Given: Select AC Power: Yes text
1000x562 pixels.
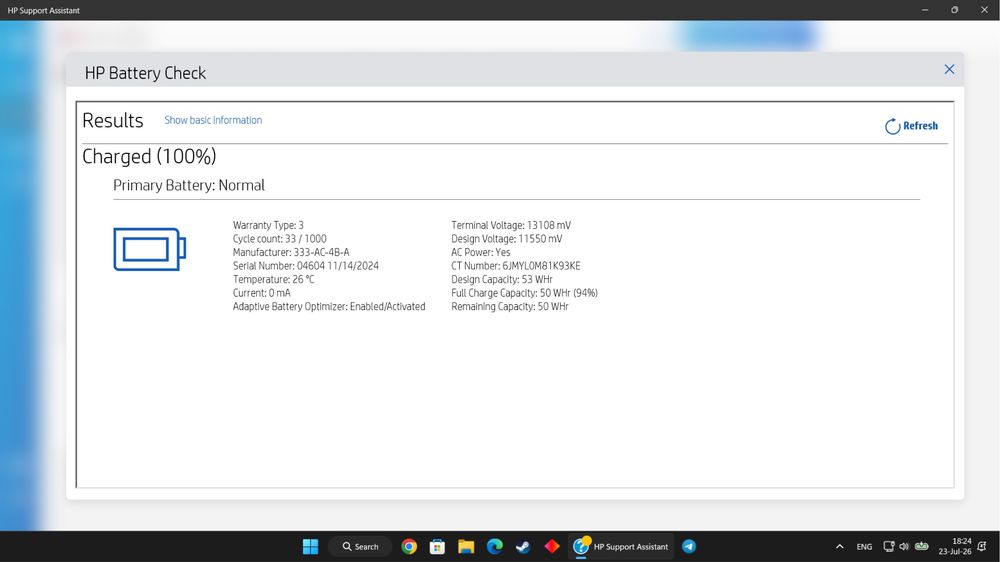Looking at the screenshot, I should click(480, 252).
